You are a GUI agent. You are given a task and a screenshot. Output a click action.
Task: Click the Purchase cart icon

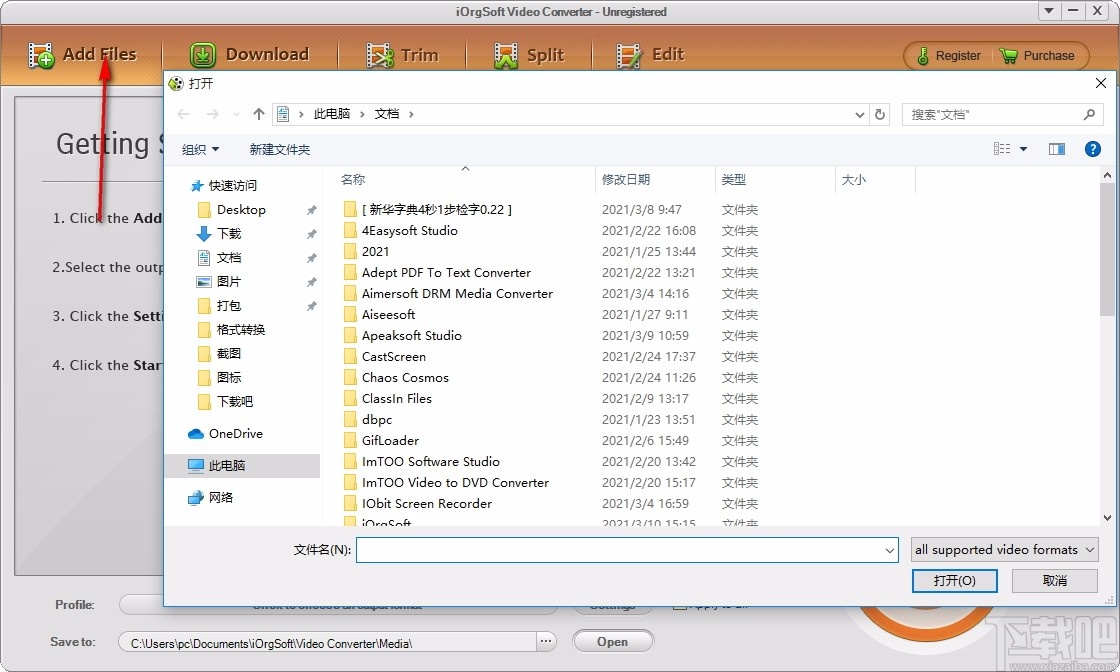point(1006,56)
